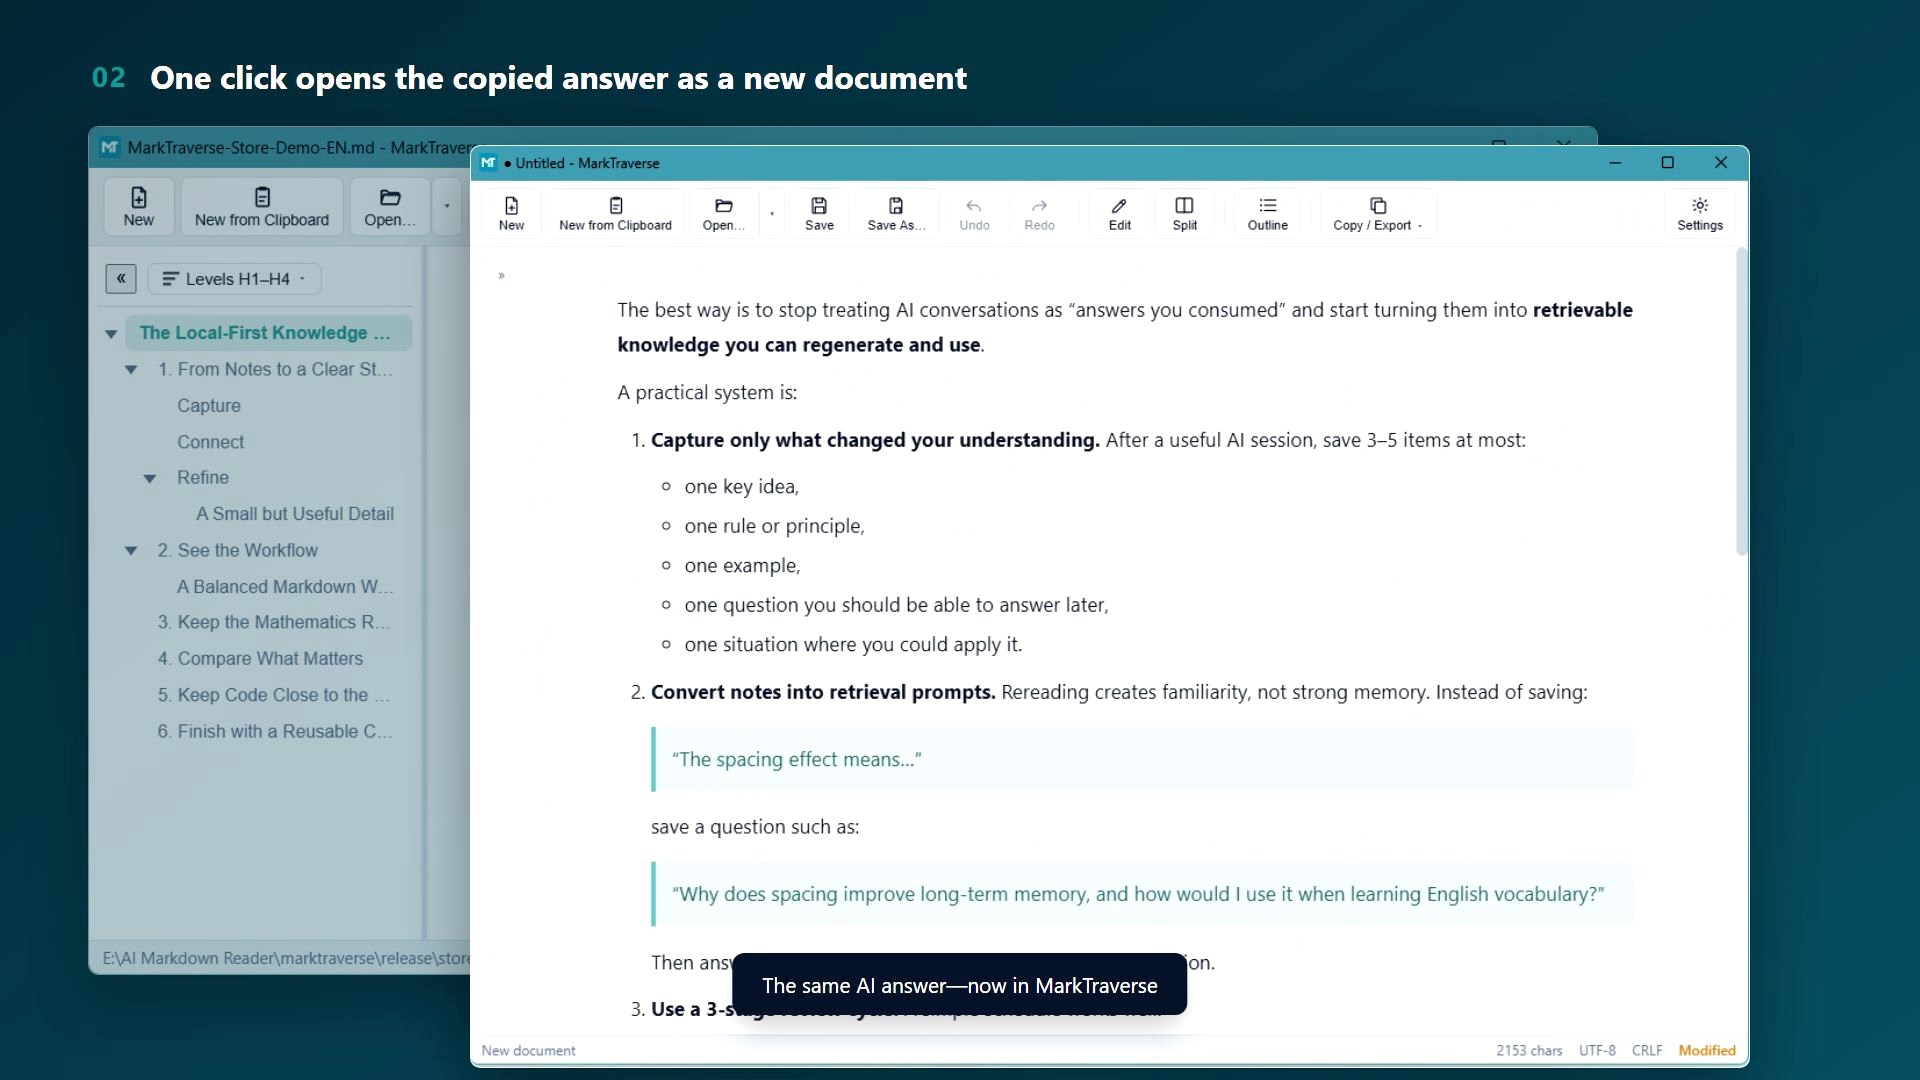Click bold text 'Convert notes into retrieval prompts.'
This screenshot has height=1080, width=1920.
click(823, 692)
